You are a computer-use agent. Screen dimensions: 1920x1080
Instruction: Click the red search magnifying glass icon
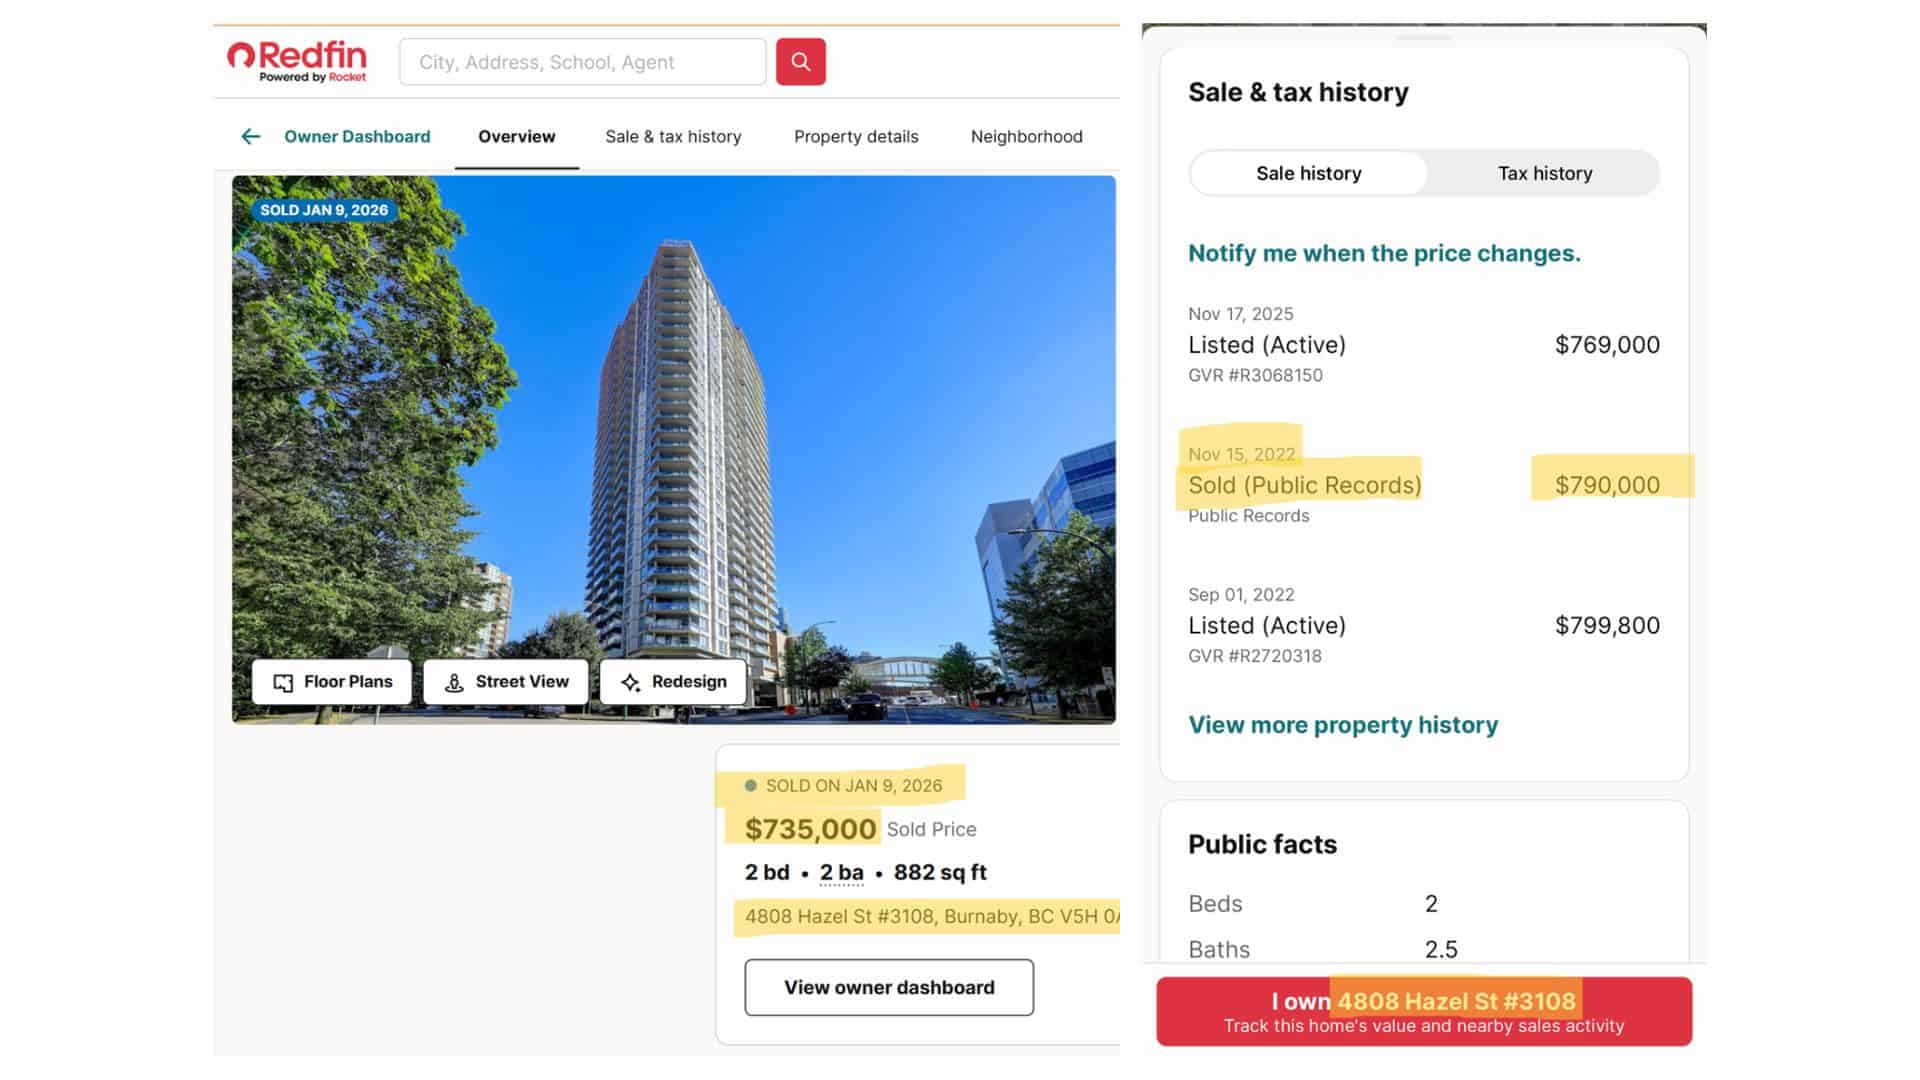coord(800,61)
